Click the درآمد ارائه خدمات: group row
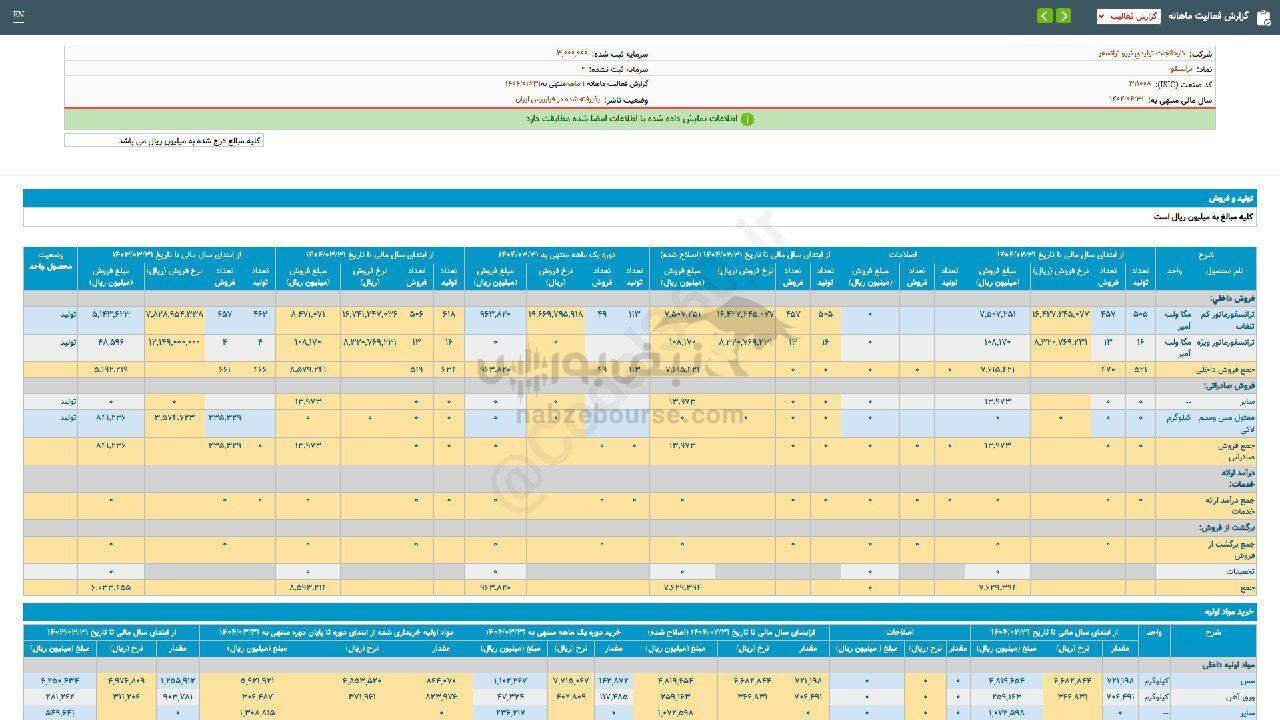This screenshot has width=1280, height=720. (x=640, y=478)
